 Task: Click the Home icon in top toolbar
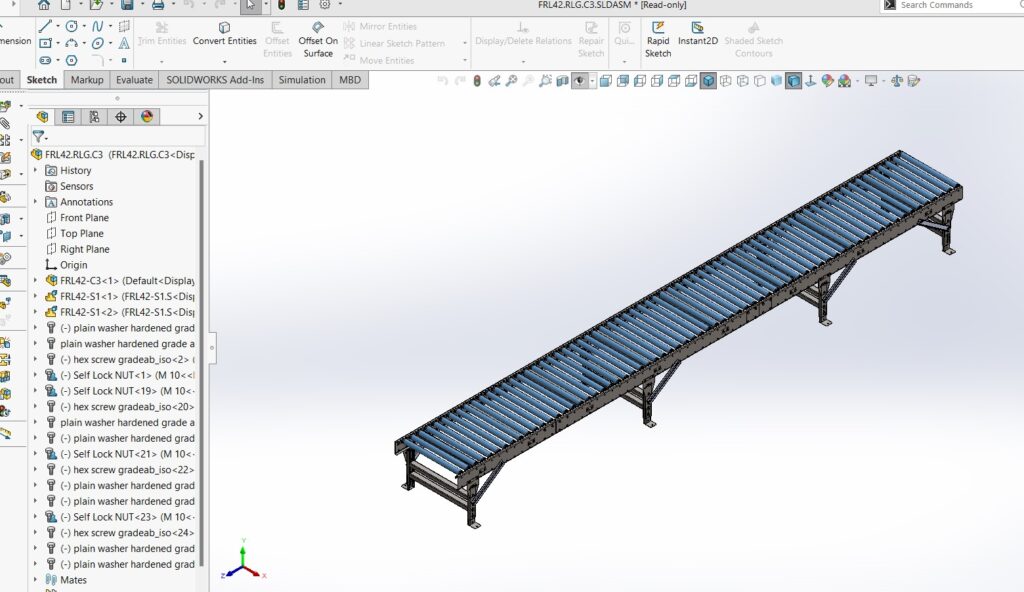(44, 5)
